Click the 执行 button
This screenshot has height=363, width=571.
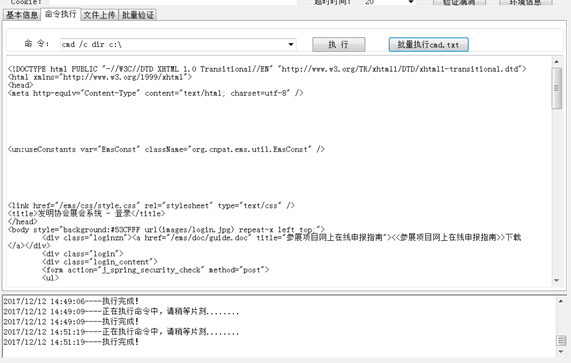coord(339,44)
